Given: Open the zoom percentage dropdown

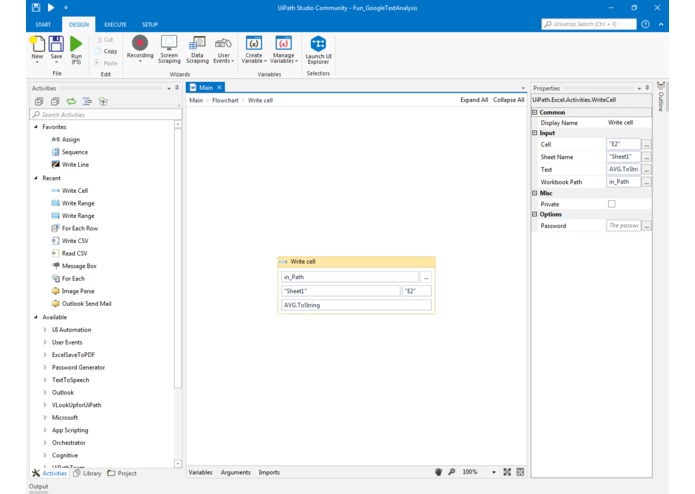Looking at the screenshot, I should coord(494,472).
